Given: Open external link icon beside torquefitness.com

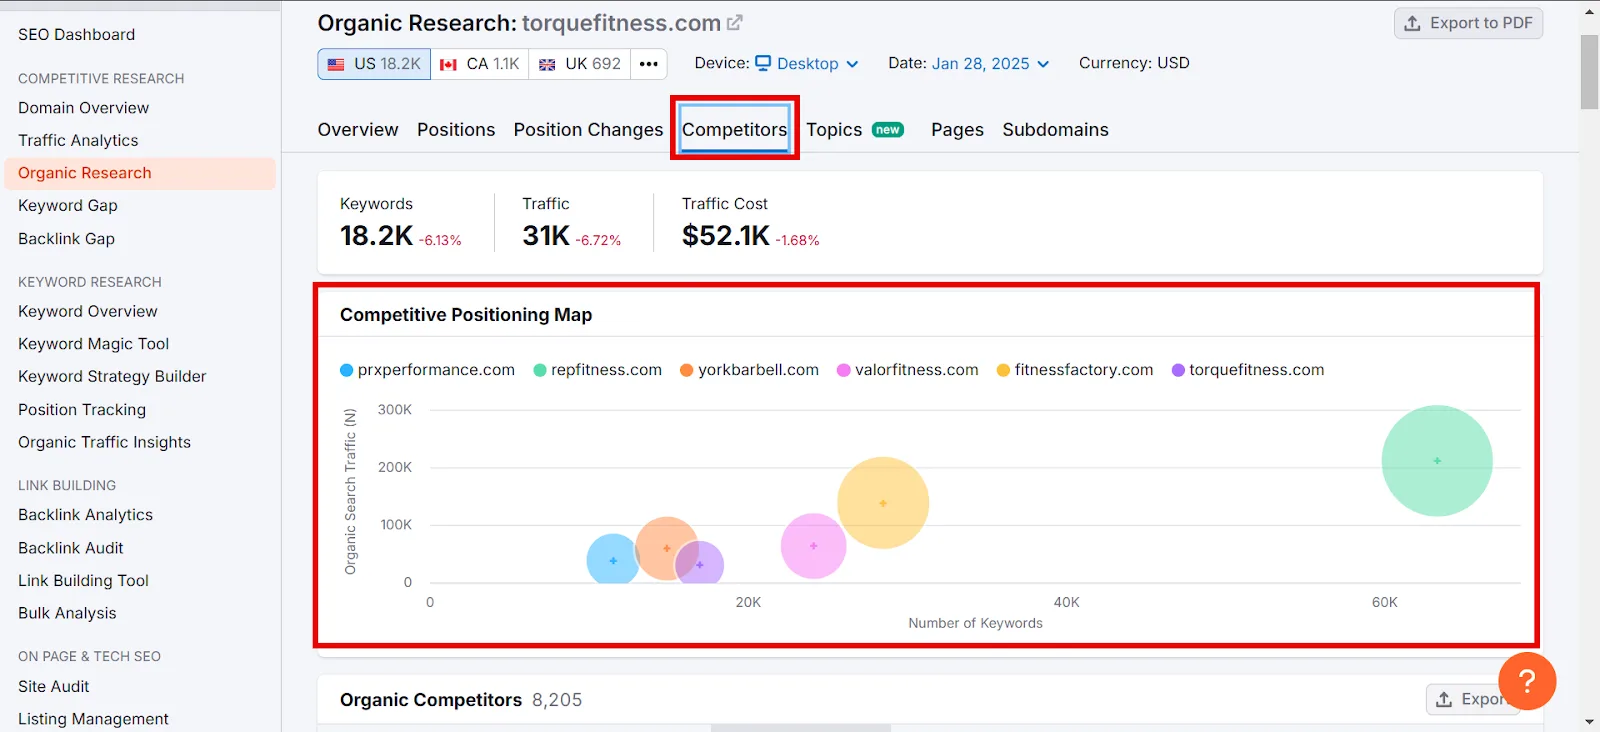Looking at the screenshot, I should pyautogui.click(x=735, y=22).
